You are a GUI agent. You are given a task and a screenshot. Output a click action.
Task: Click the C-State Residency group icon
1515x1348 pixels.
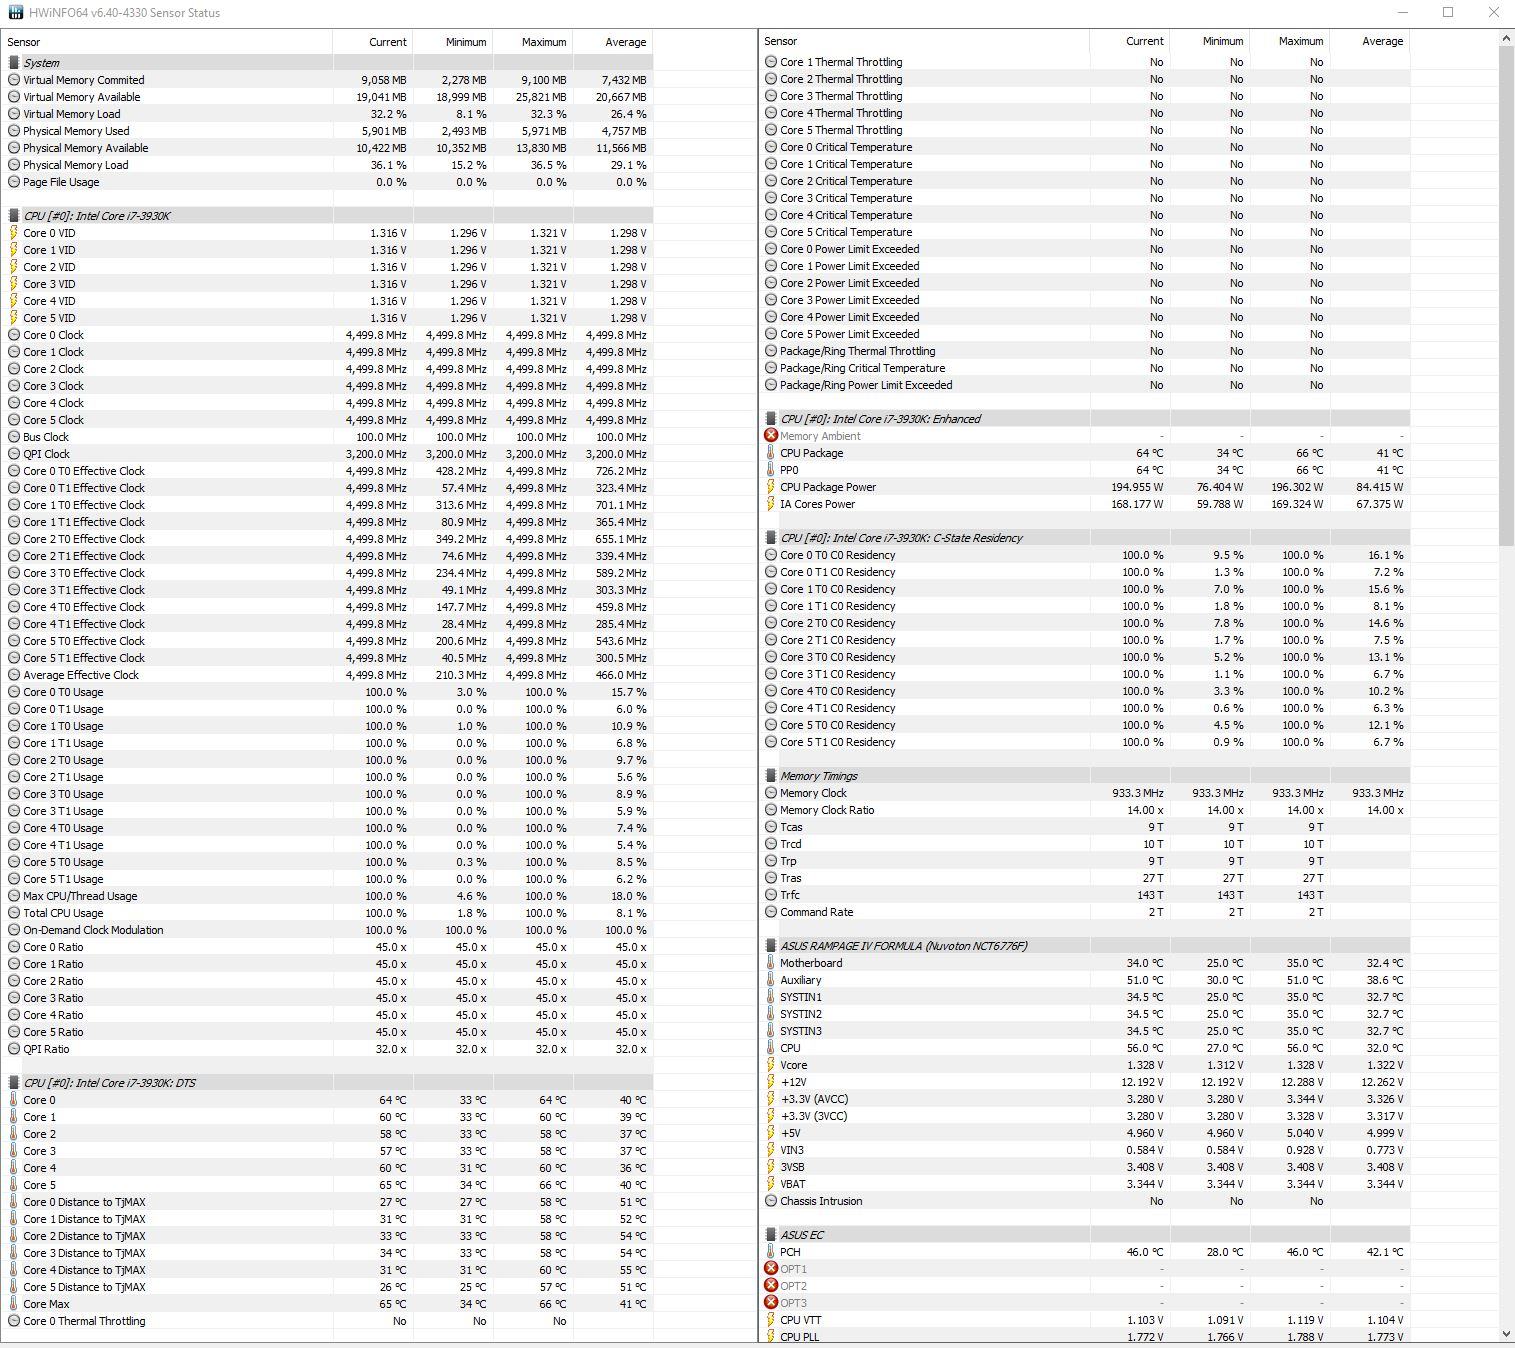pos(771,537)
